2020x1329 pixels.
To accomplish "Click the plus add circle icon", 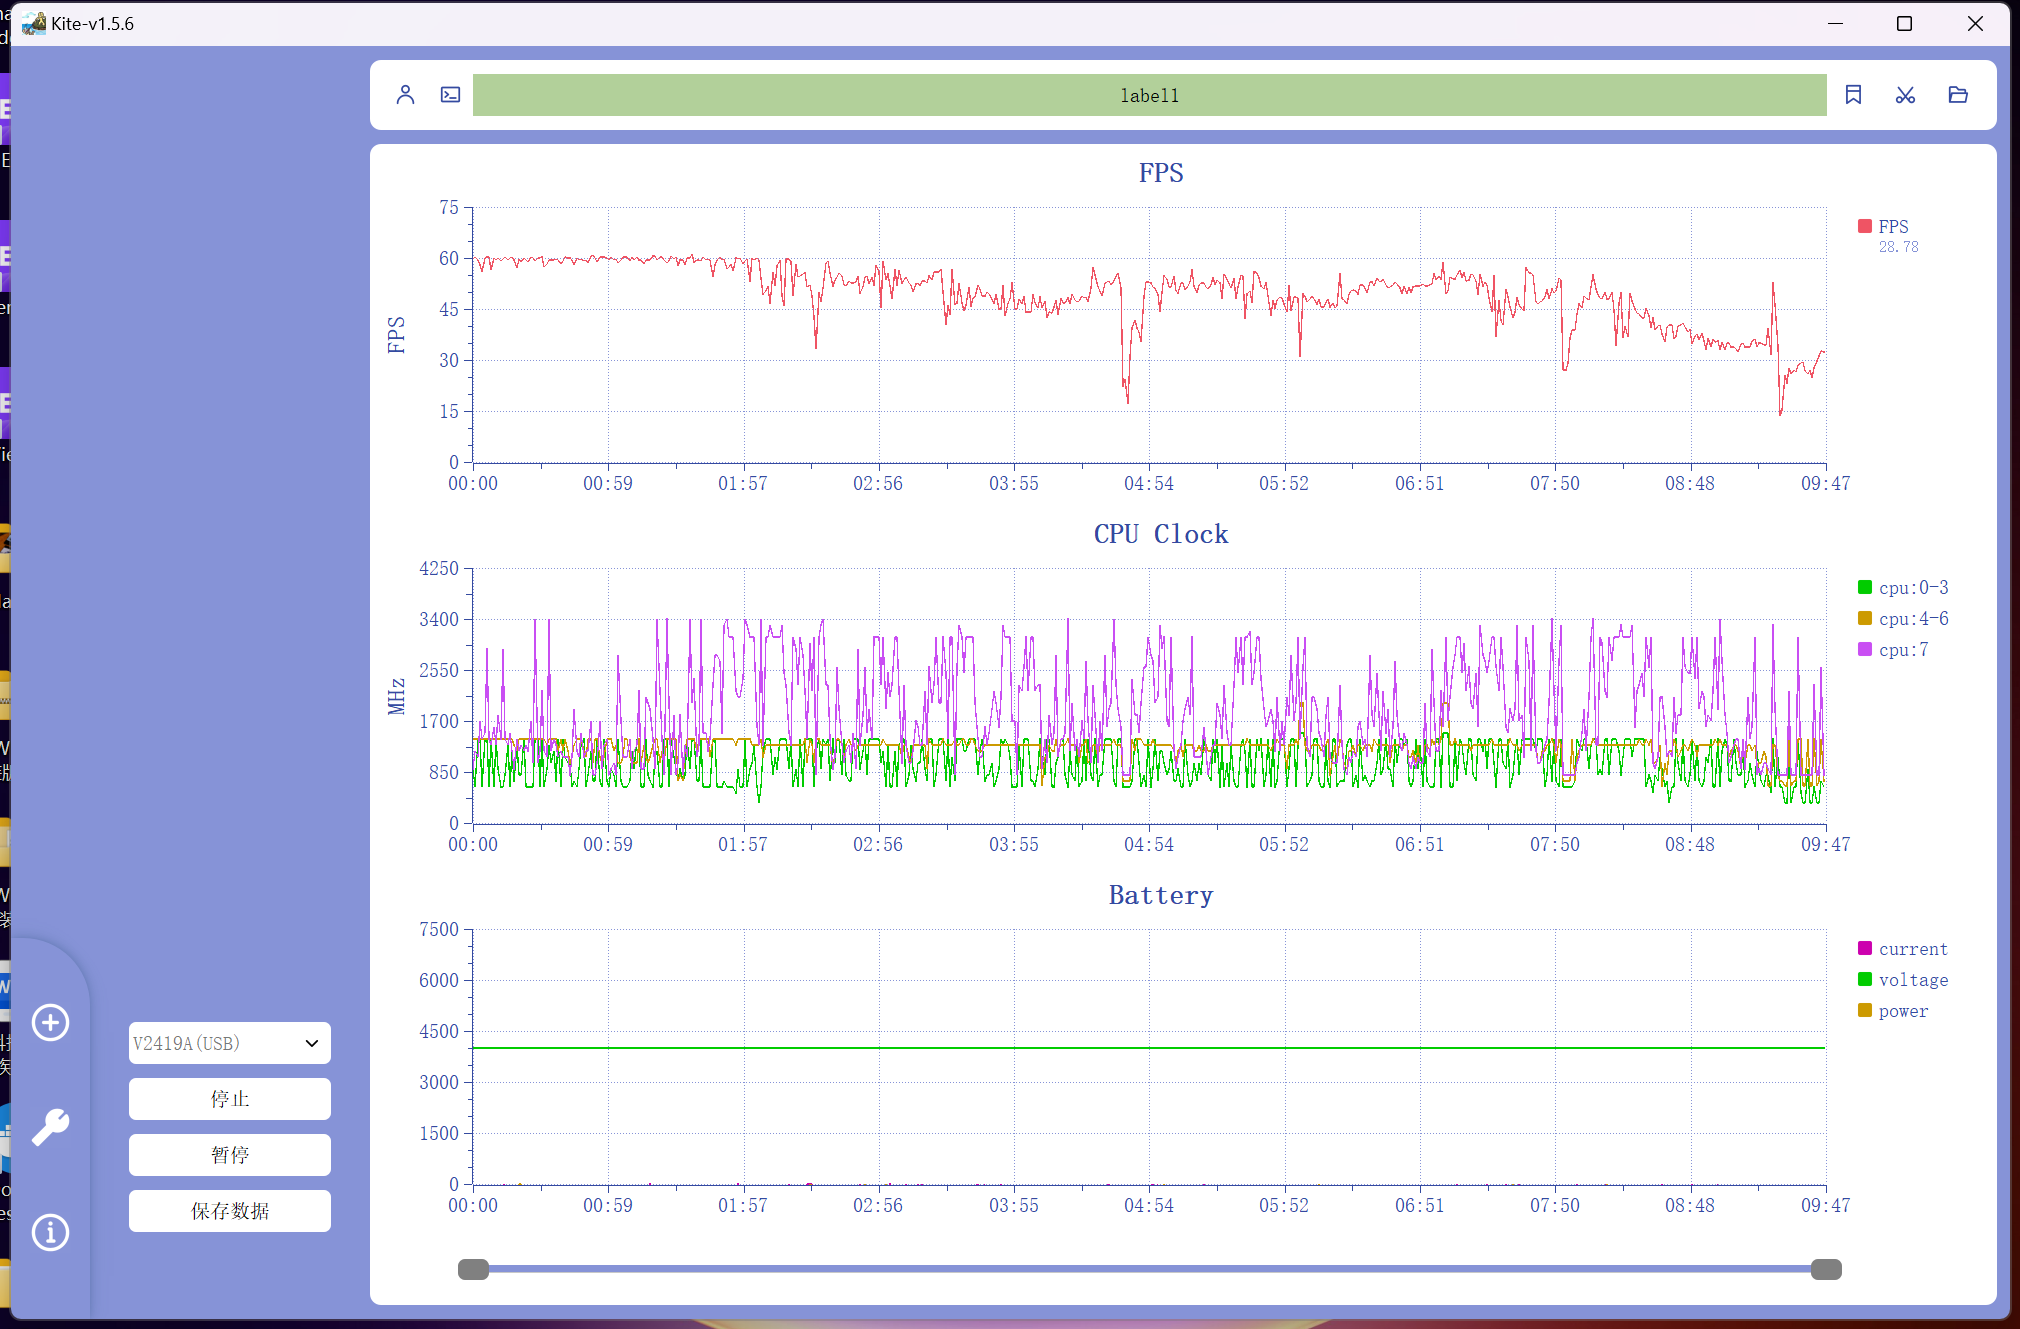I will point(51,1022).
